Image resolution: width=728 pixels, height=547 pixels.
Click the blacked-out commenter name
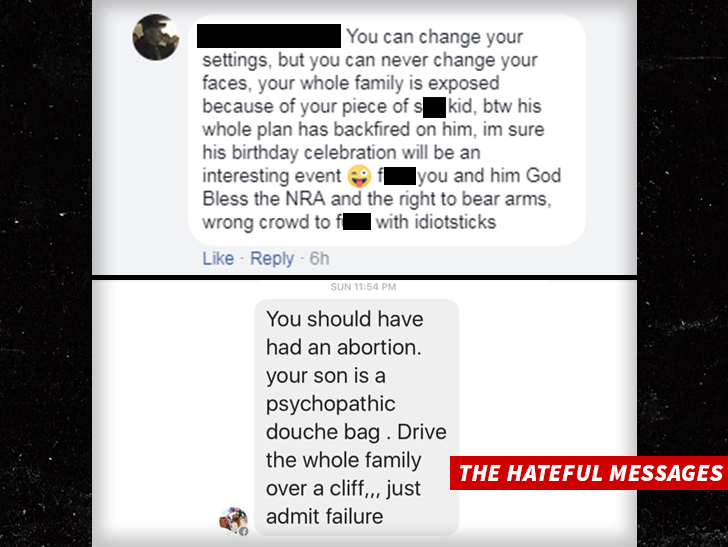click(x=269, y=36)
